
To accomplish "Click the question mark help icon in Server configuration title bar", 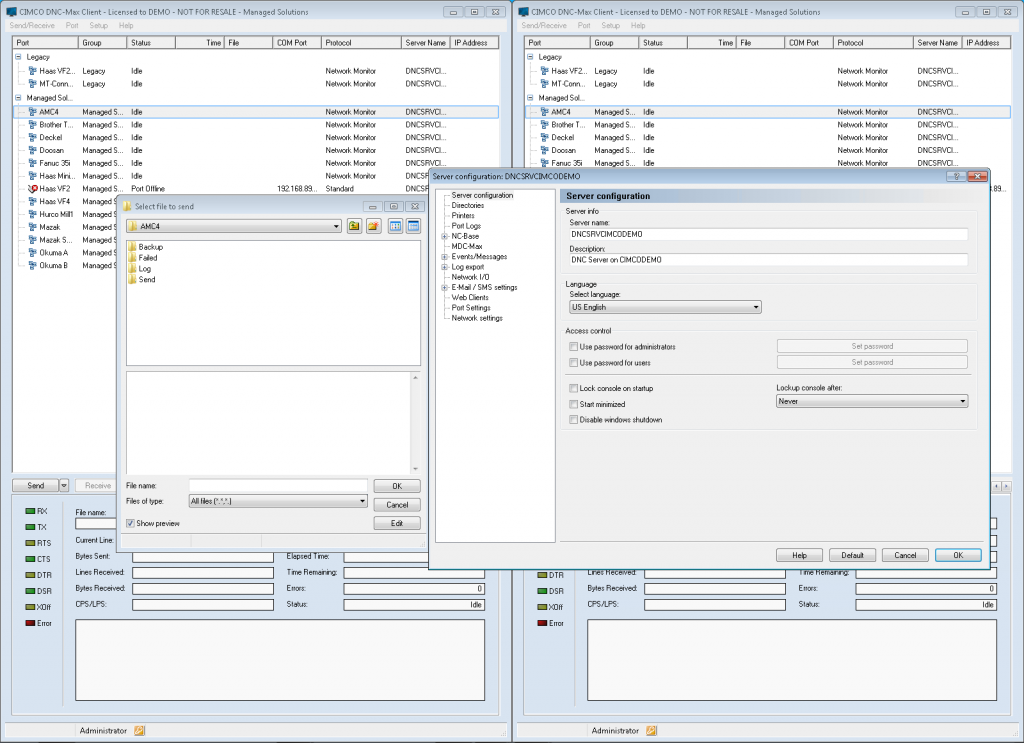I will (956, 176).
